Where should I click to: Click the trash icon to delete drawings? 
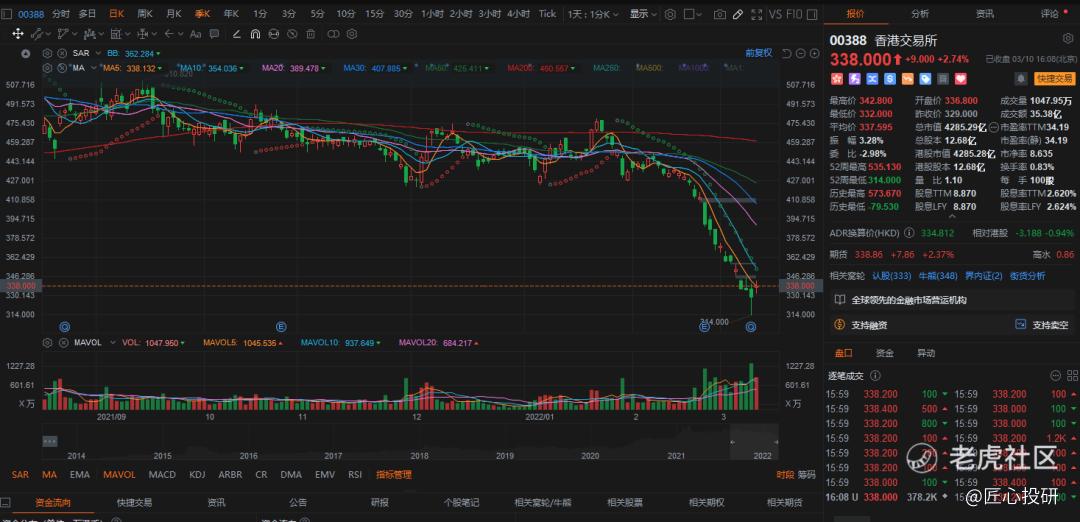[x=311, y=33]
